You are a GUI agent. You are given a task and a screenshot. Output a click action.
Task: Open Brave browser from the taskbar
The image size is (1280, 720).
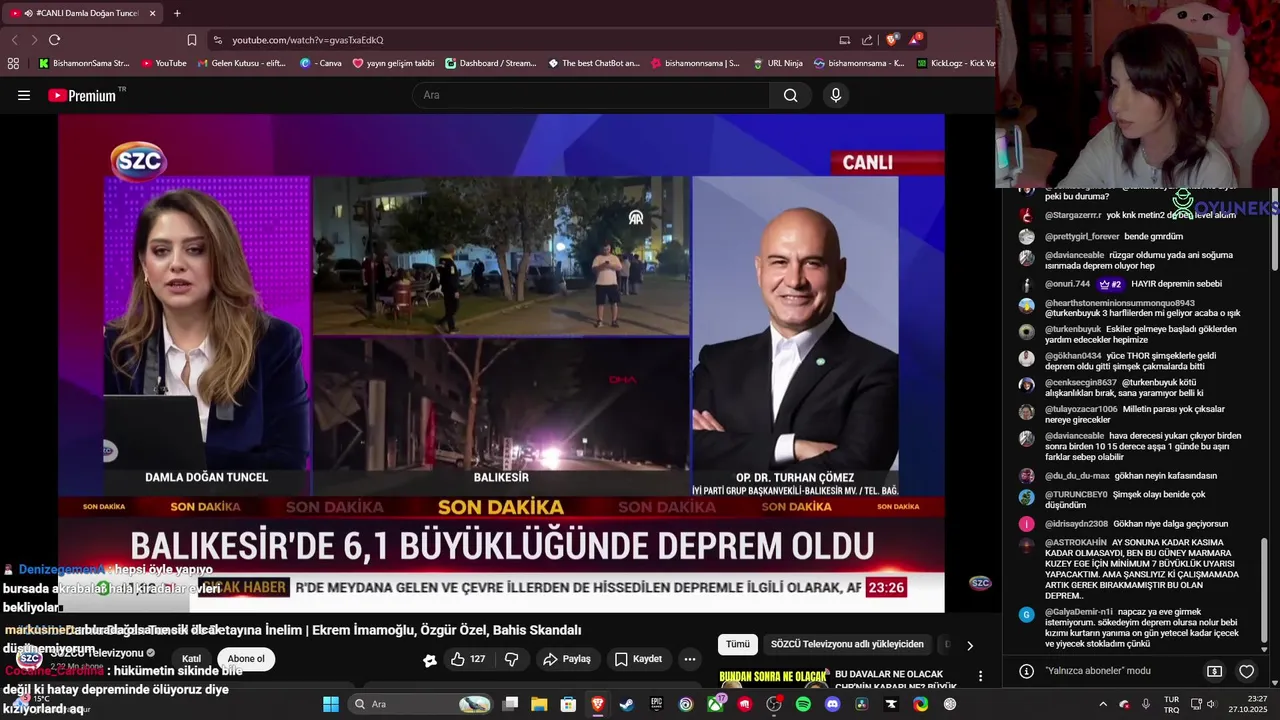tap(598, 704)
